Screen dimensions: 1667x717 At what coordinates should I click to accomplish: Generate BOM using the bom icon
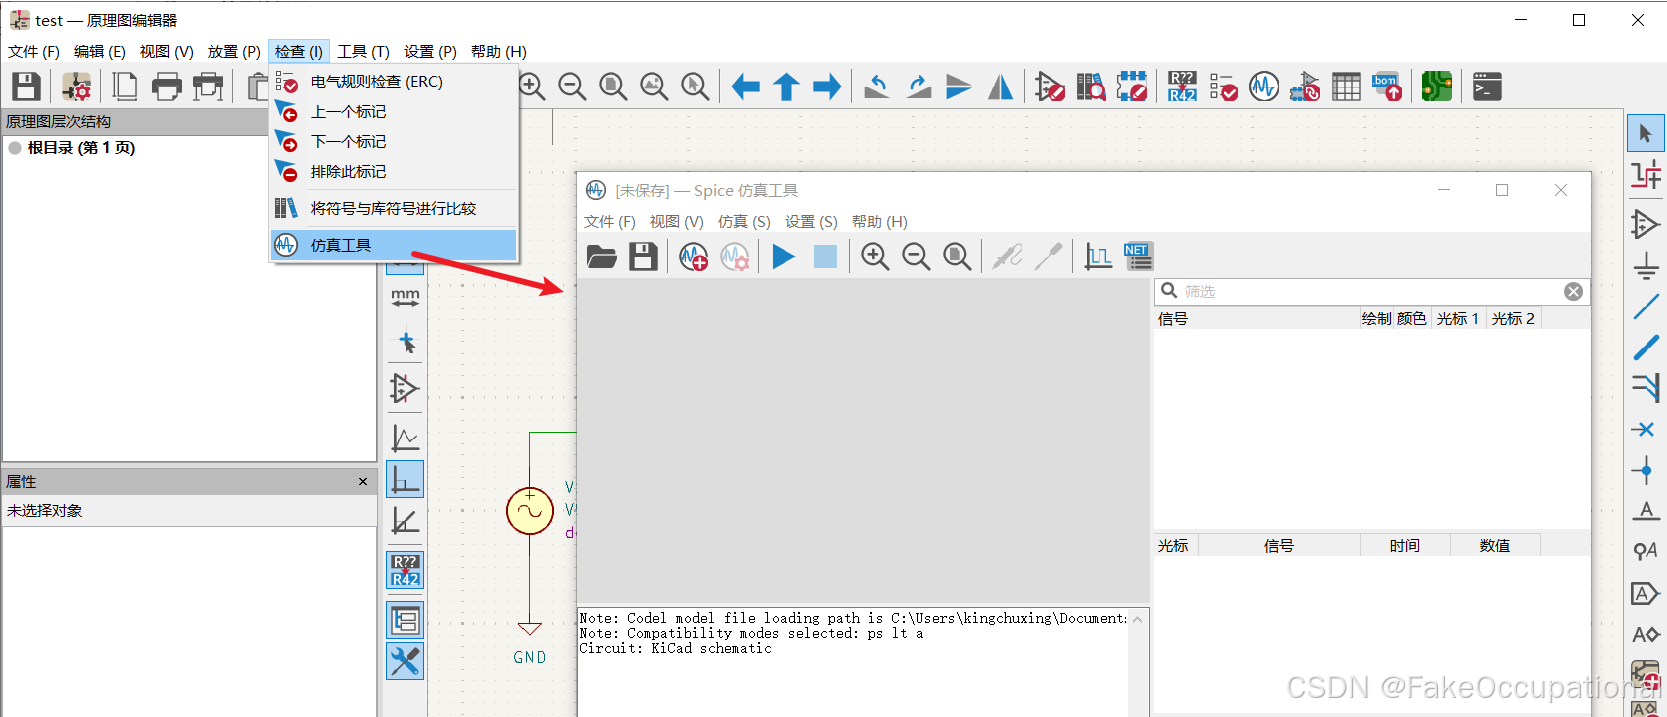(x=1387, y=87)
